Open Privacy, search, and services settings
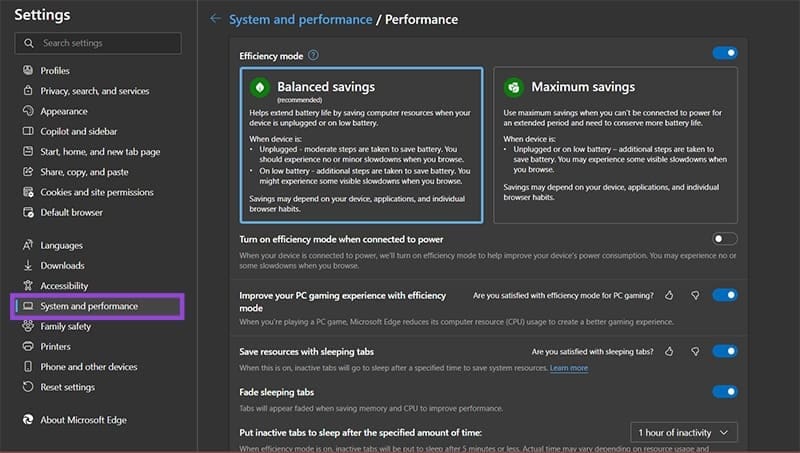The width and height of the screenshot is (800, 453). click(x=95, y=91)
